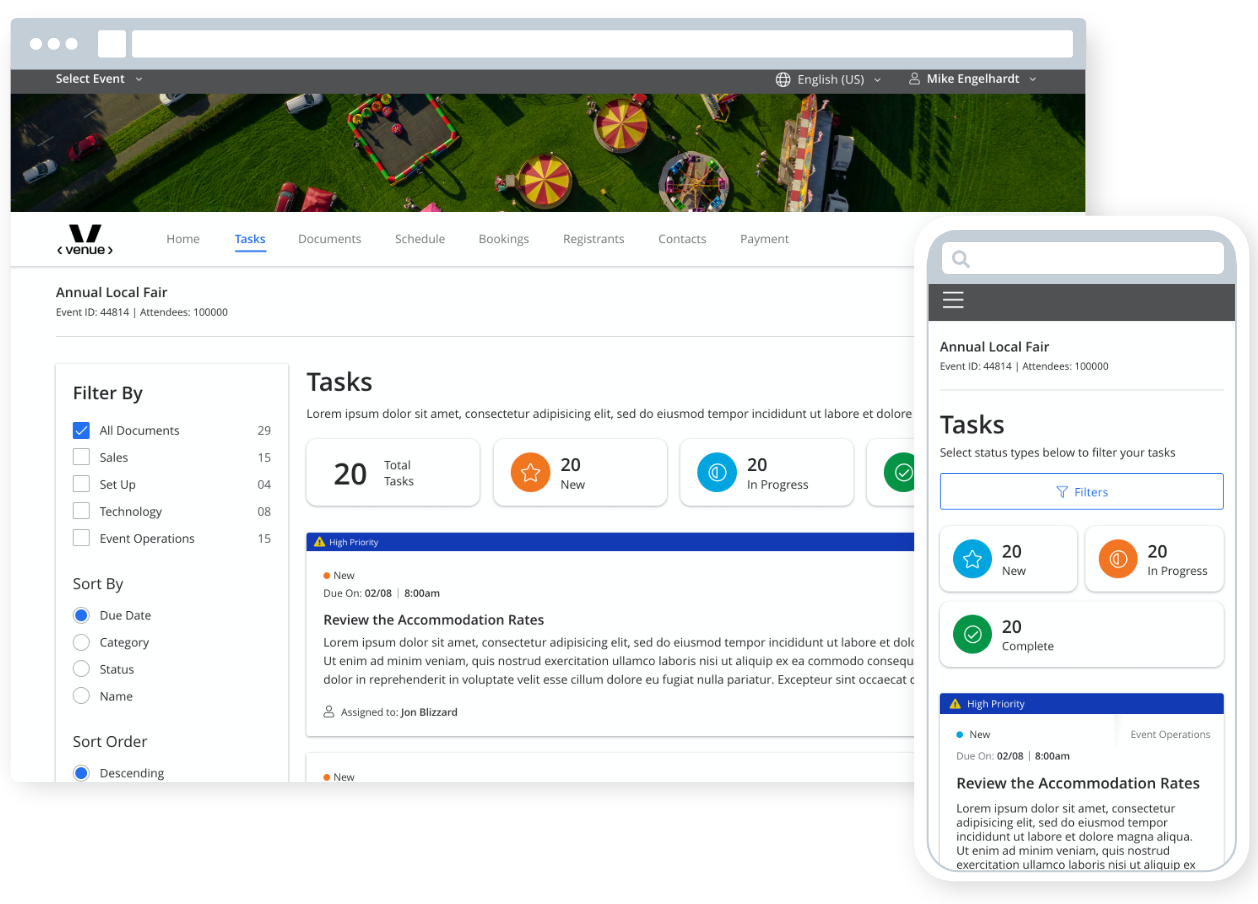Uncheck the All Documents filter checkbox
The image size is (1258, 904).
[82, 431]
